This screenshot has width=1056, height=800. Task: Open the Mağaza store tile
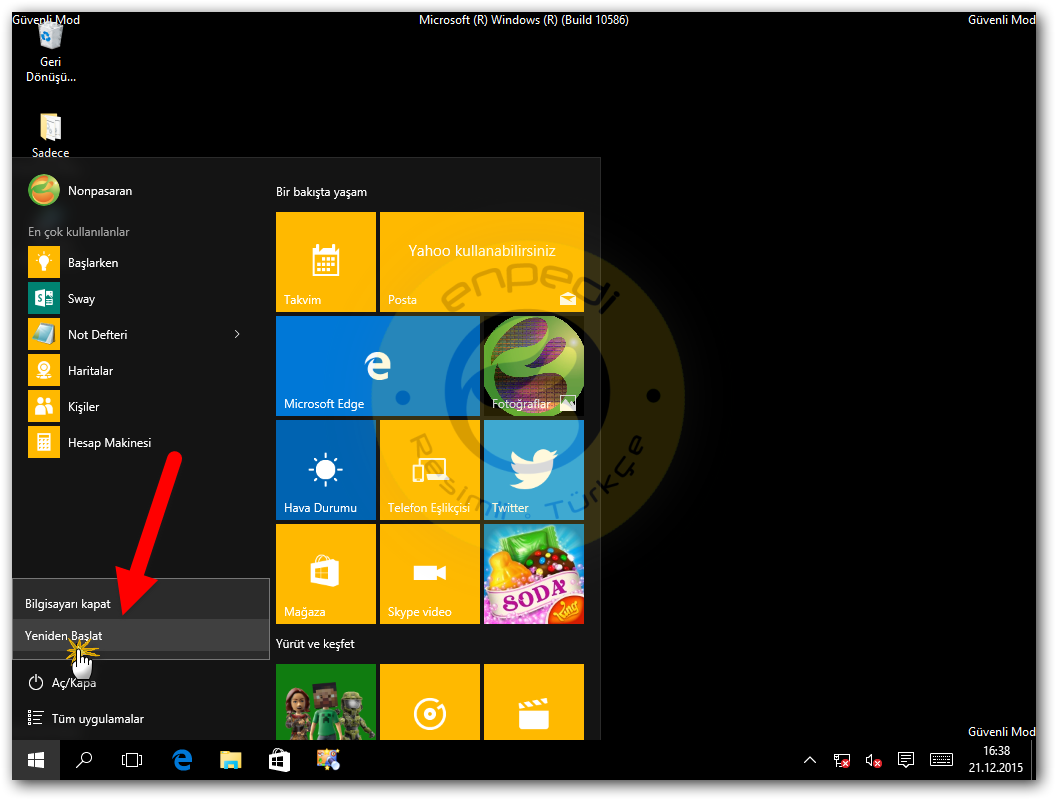(326, 574)
